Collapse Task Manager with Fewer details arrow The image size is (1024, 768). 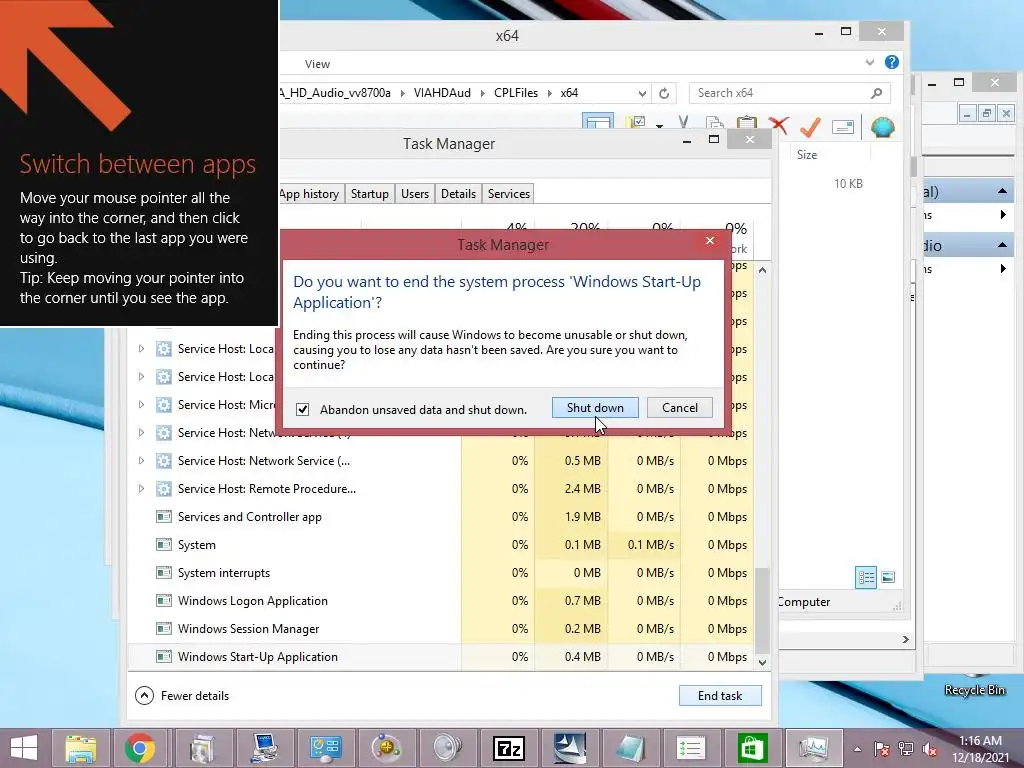point(144,696)
